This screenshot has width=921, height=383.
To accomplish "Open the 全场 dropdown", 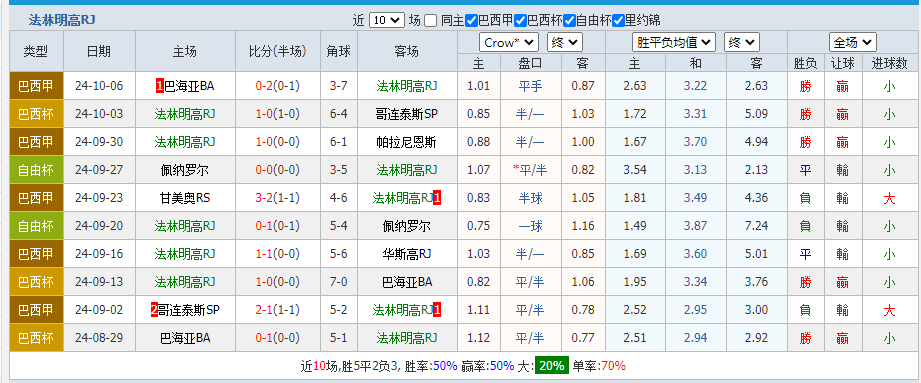I will tap(853, 42).
